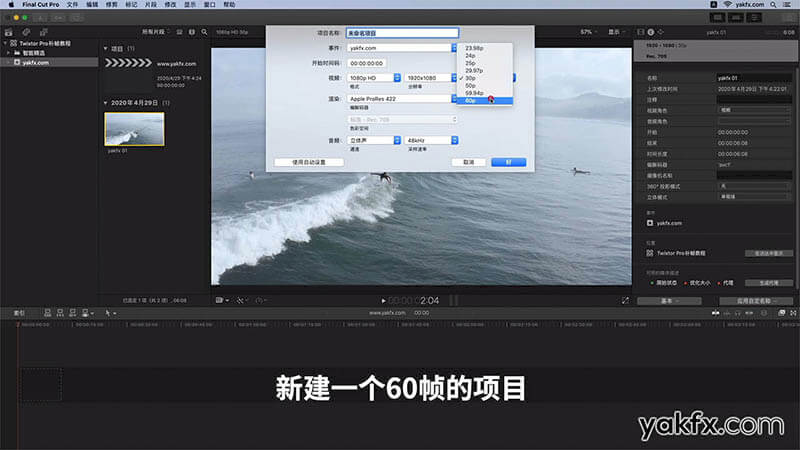Viewport: 800px width, 450px height.
Task: Show the titles and generators sidebar icon
Action: tap(44, 32)
